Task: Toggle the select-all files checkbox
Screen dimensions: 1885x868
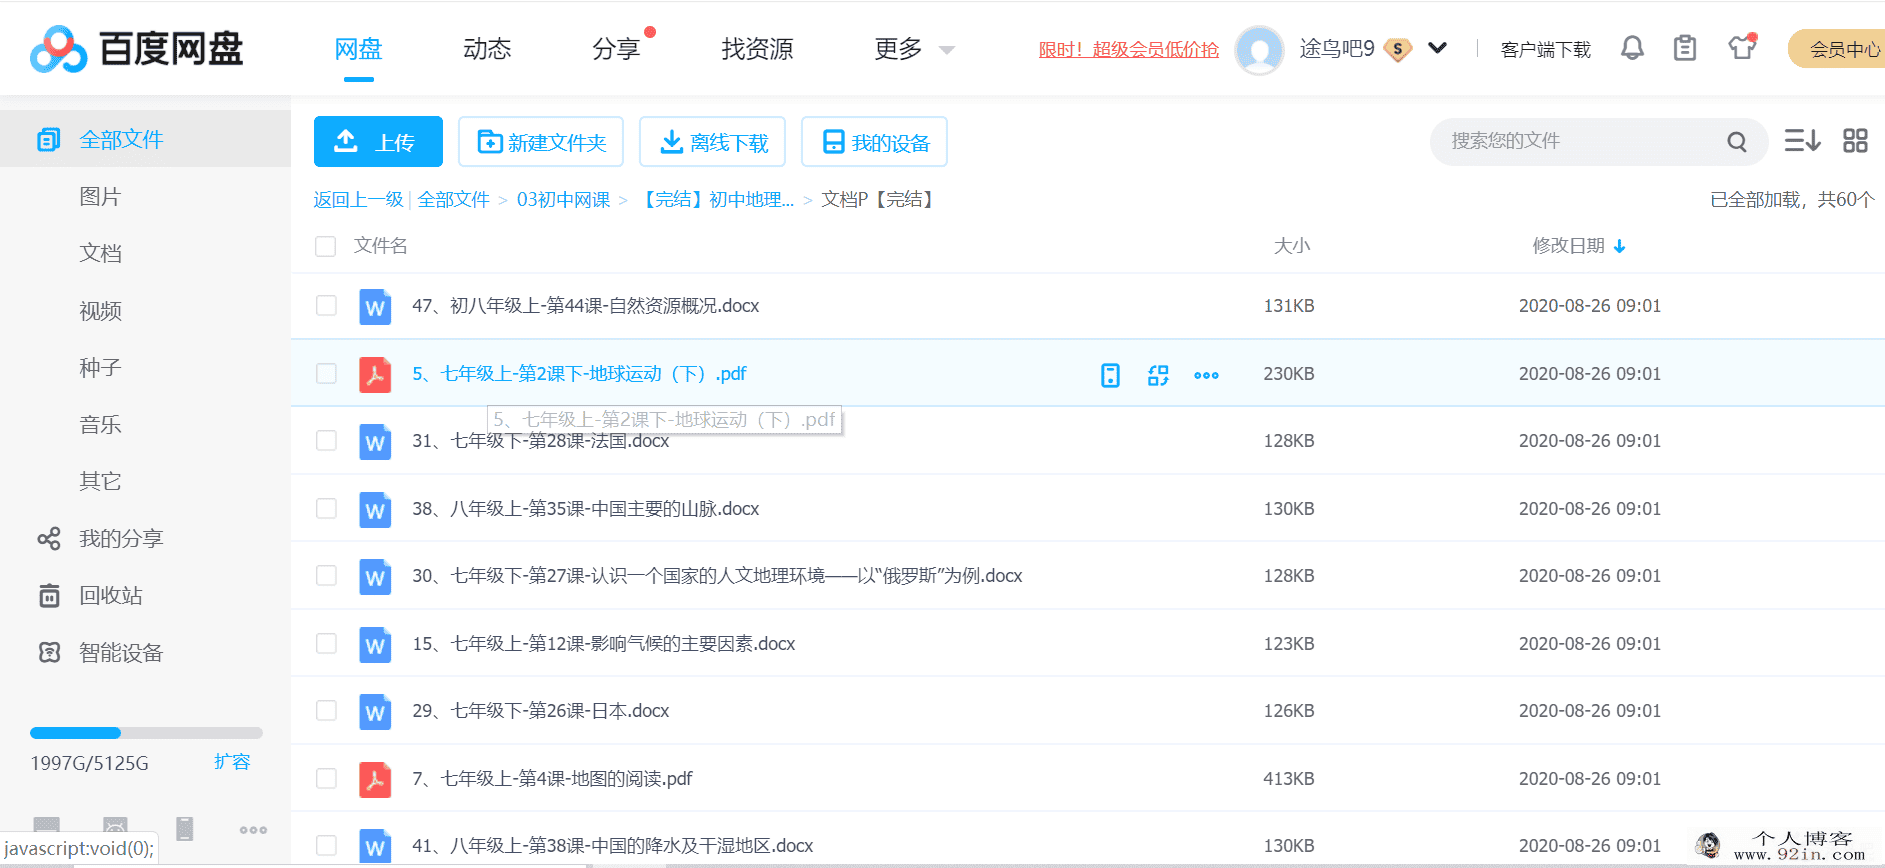Action: [325, 246]
